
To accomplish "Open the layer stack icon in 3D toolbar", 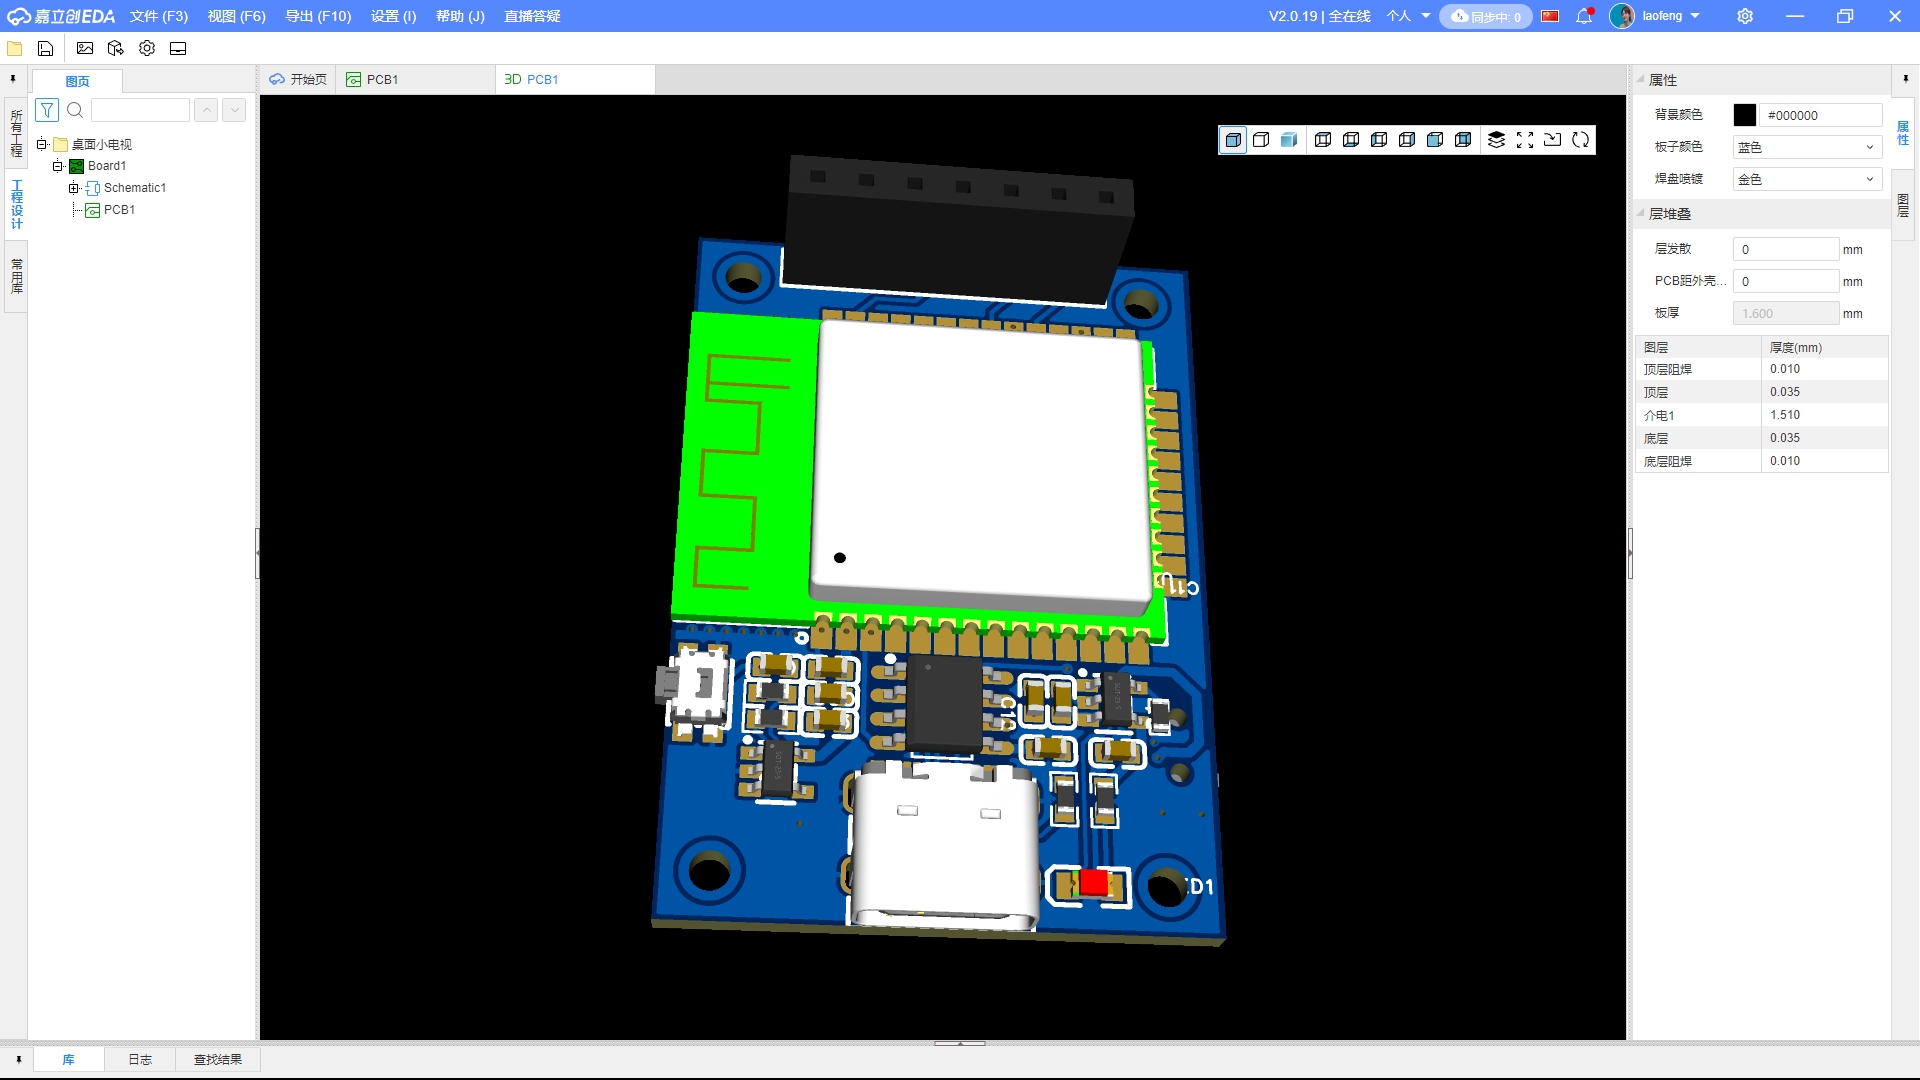I will coord(1496,140).
